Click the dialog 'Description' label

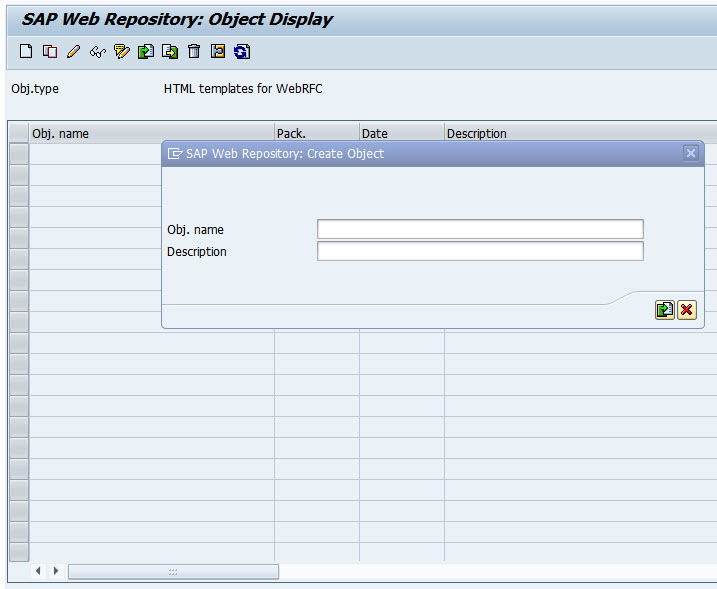(x=197, y=252)
